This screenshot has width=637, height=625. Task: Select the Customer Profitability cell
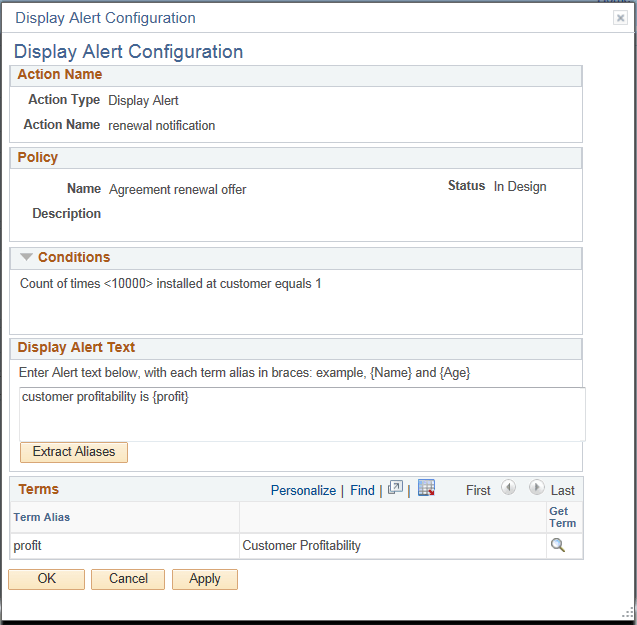coord(393,546)
